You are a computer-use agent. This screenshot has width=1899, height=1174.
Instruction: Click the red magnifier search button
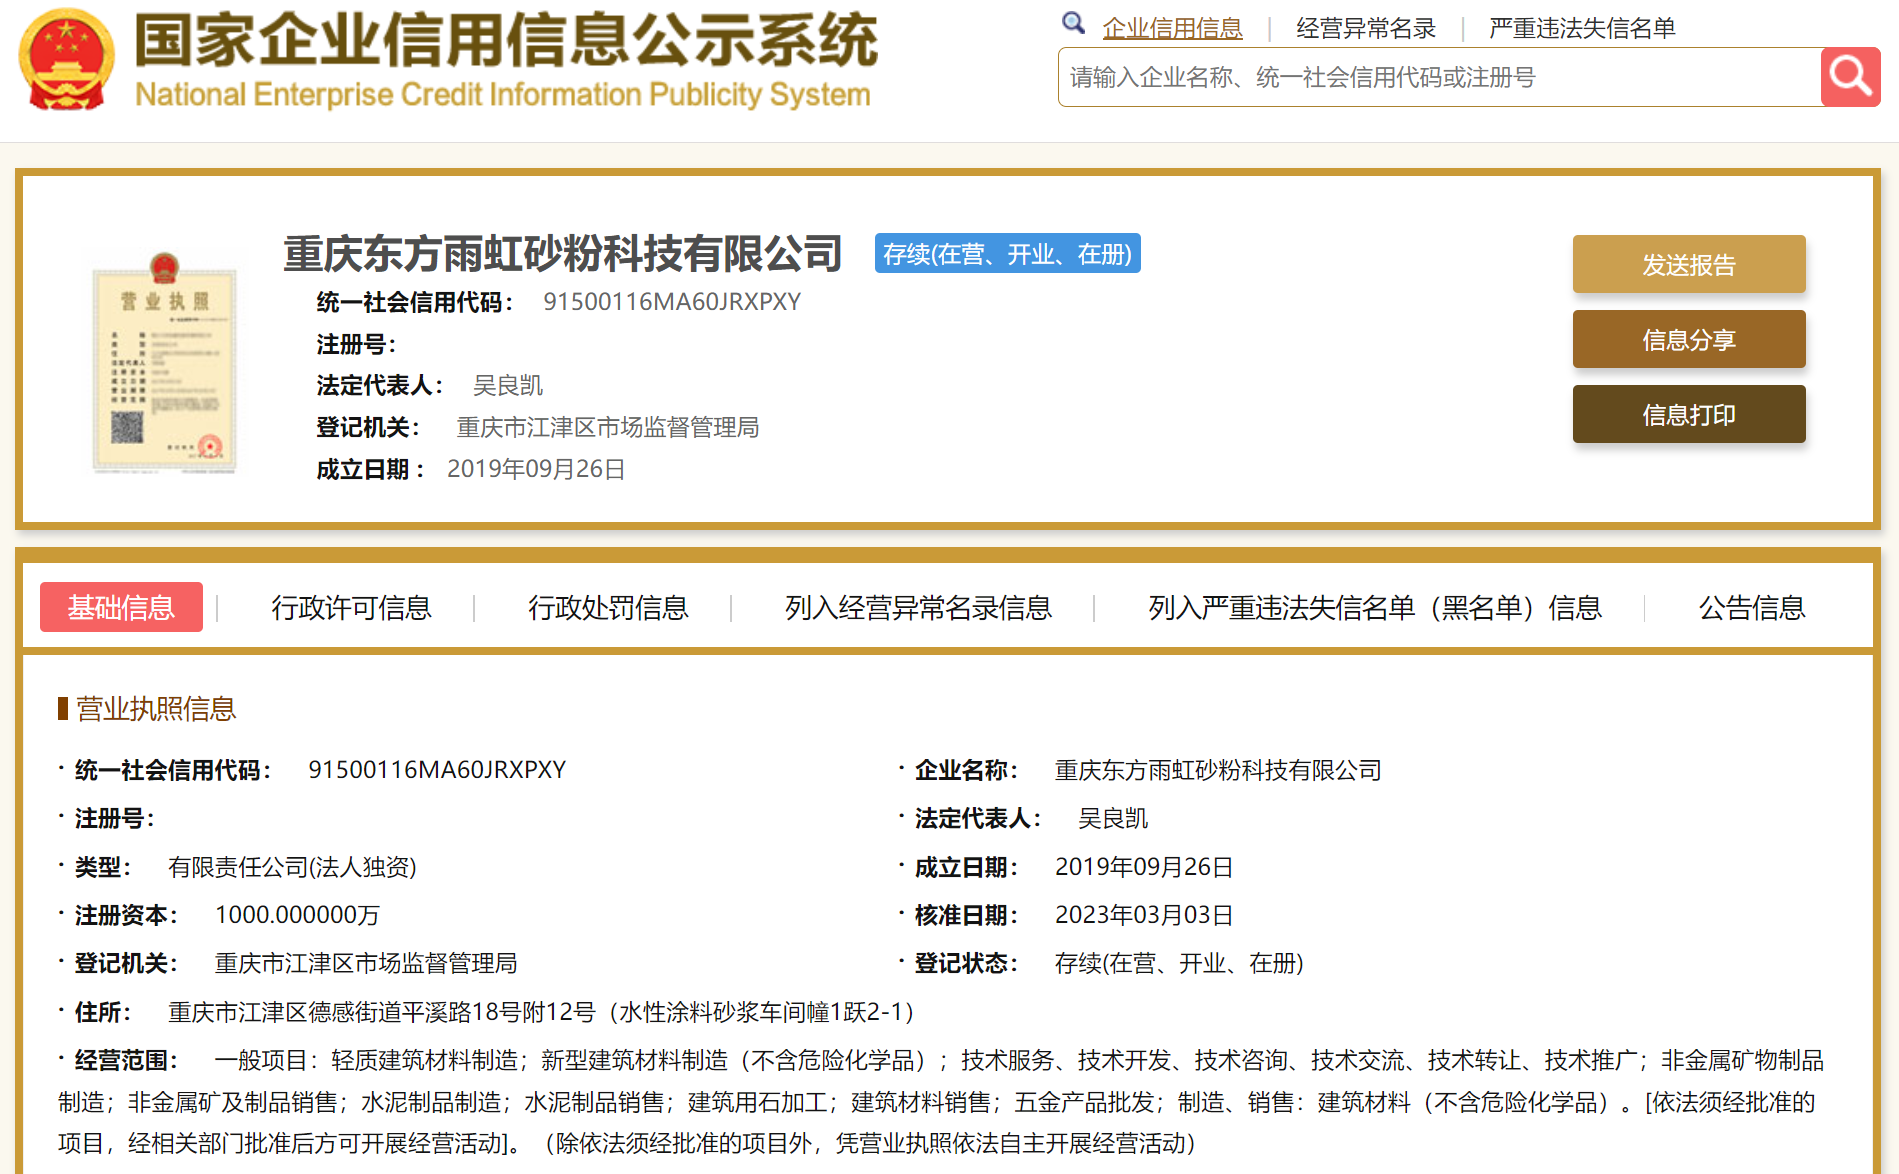1850,77
